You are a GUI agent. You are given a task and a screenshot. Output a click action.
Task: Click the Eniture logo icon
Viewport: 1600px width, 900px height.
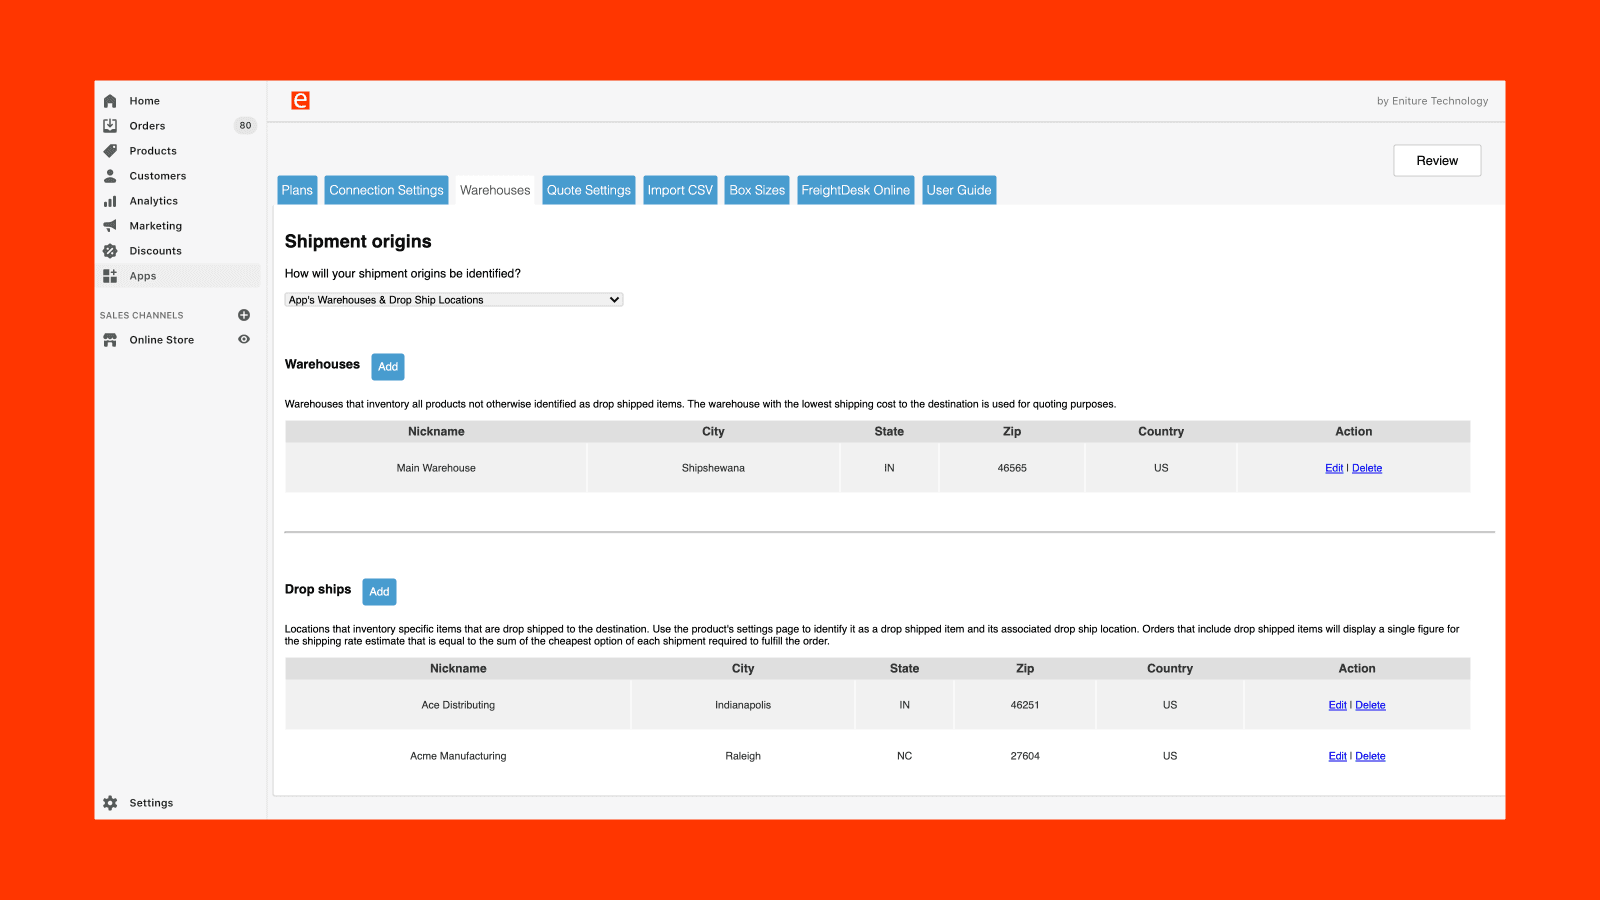click(300, 101)
